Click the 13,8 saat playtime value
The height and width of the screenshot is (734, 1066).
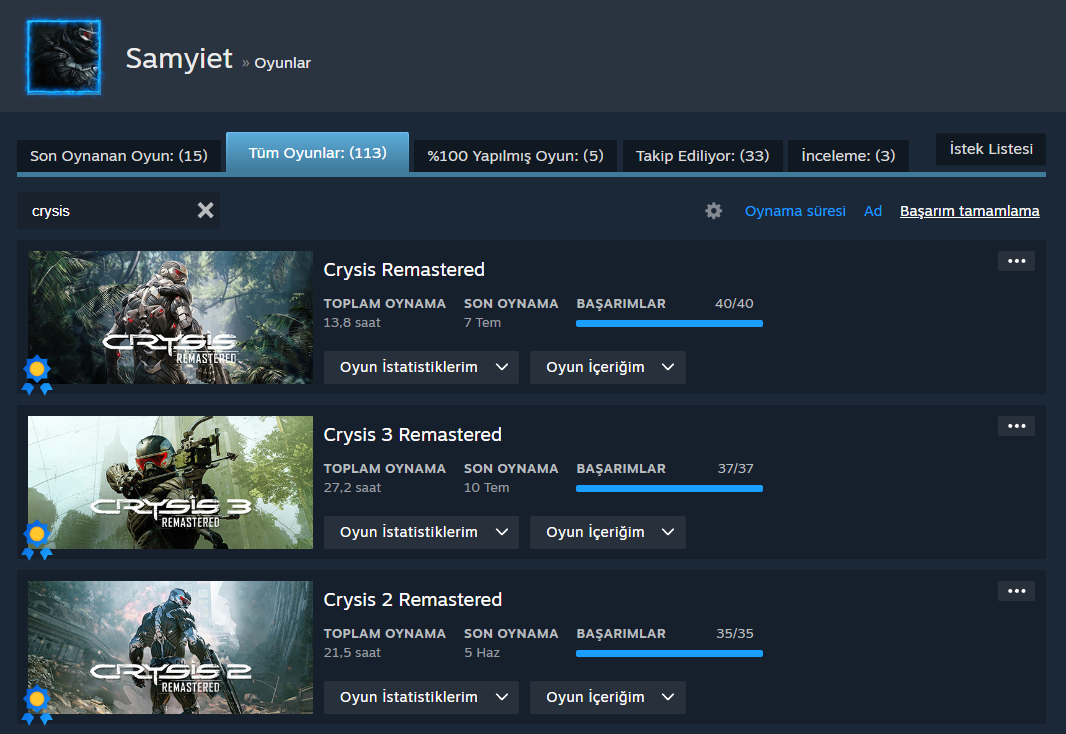coord(352,323)
